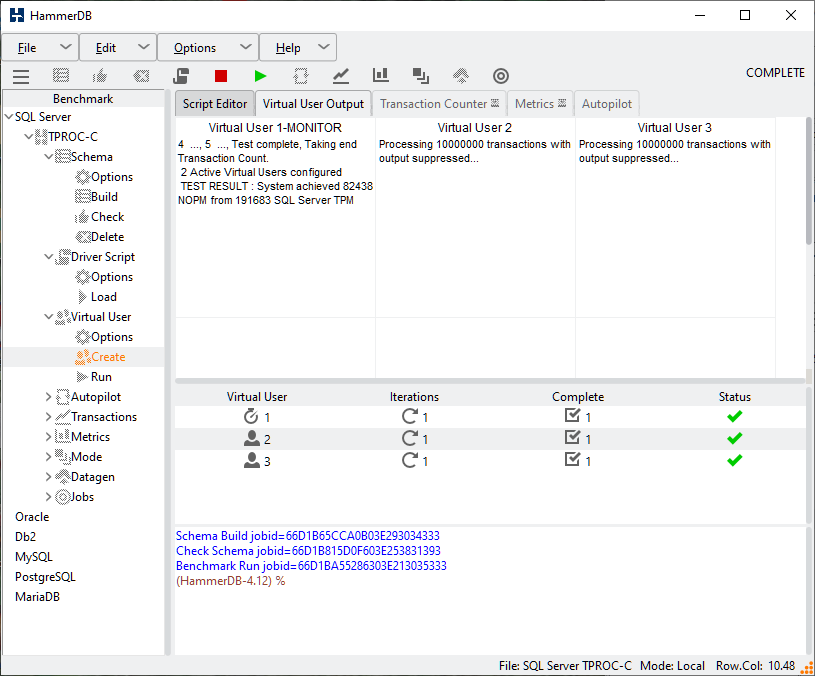Collapse the SQL Server tree node
Viewport: 815px width, 676px height.
point(9,116)
